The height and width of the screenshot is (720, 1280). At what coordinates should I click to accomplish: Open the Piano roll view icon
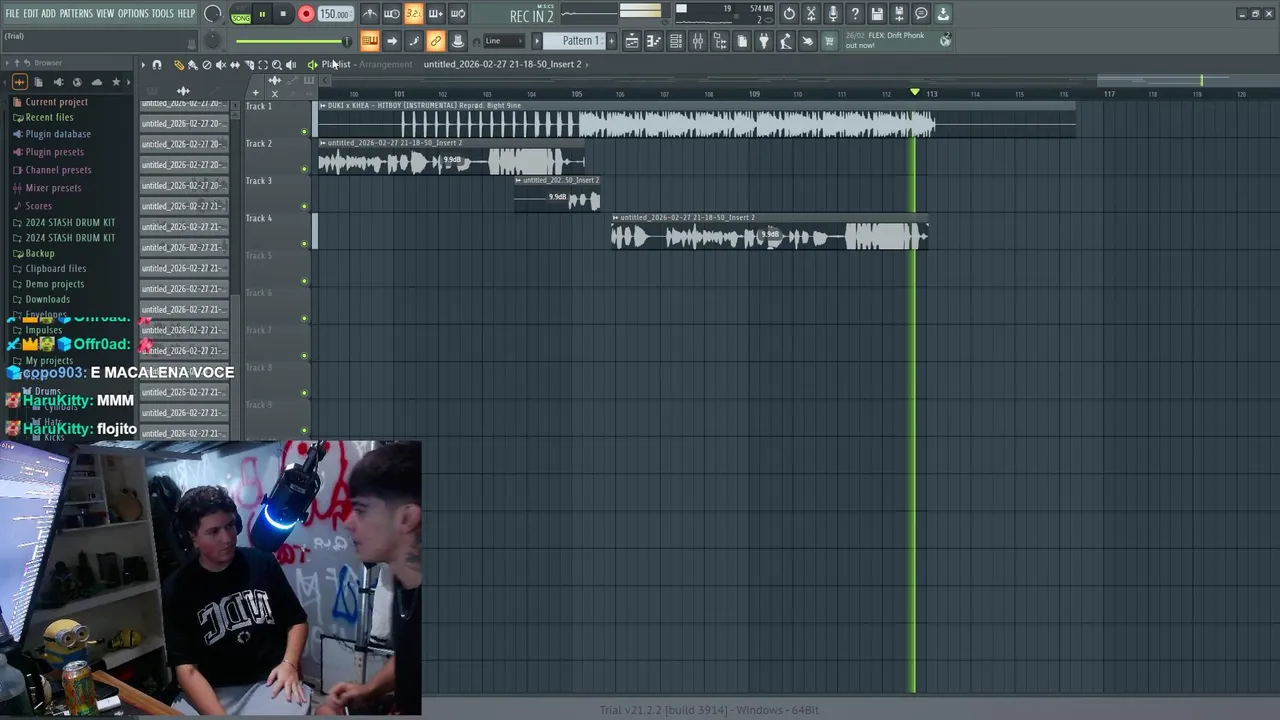point(654,41)
